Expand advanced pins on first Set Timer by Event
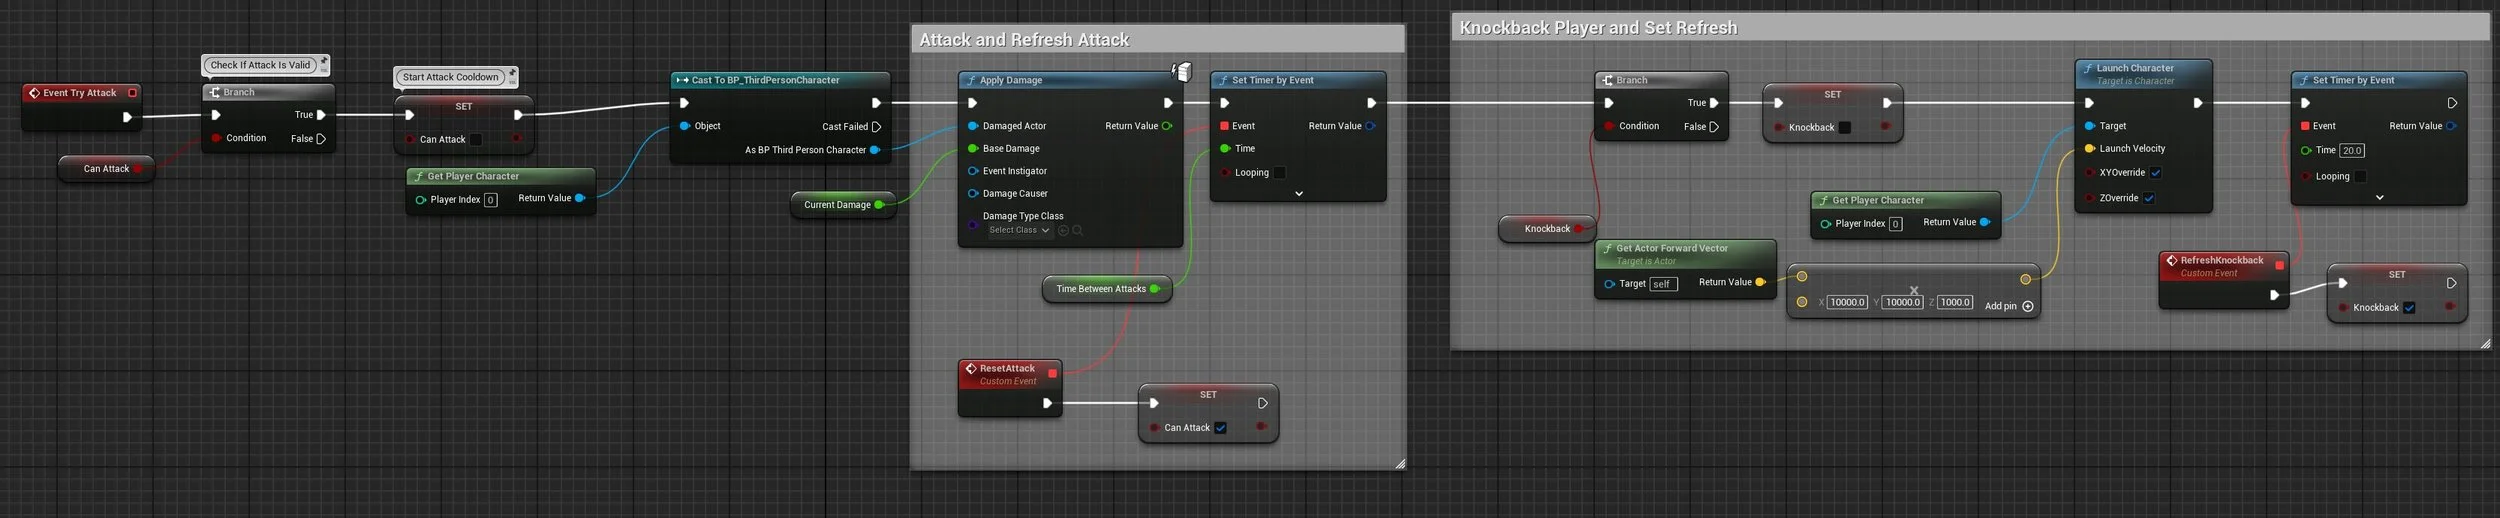The width and height of the screenshot is (2500, 518). coord(1298,194)
